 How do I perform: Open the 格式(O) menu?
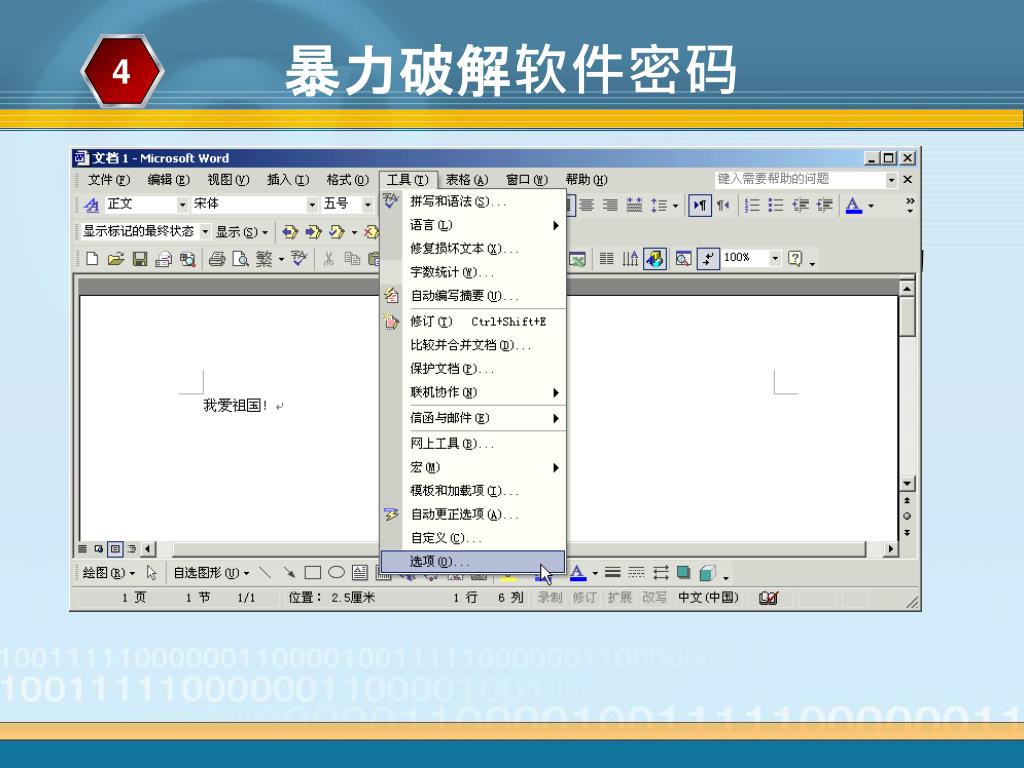[x=347, y=180]
